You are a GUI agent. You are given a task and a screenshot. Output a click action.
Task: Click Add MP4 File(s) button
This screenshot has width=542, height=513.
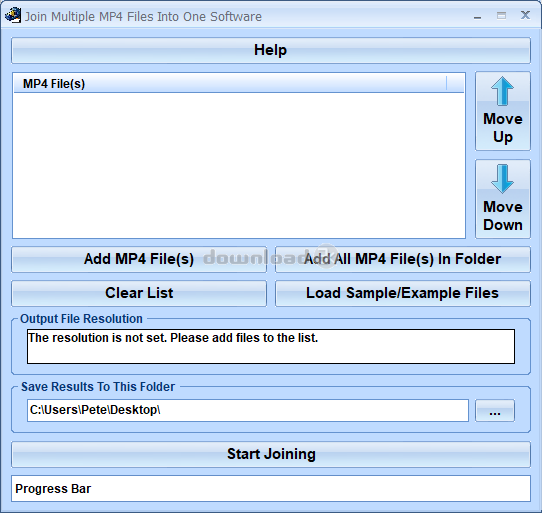coord(139,259)
